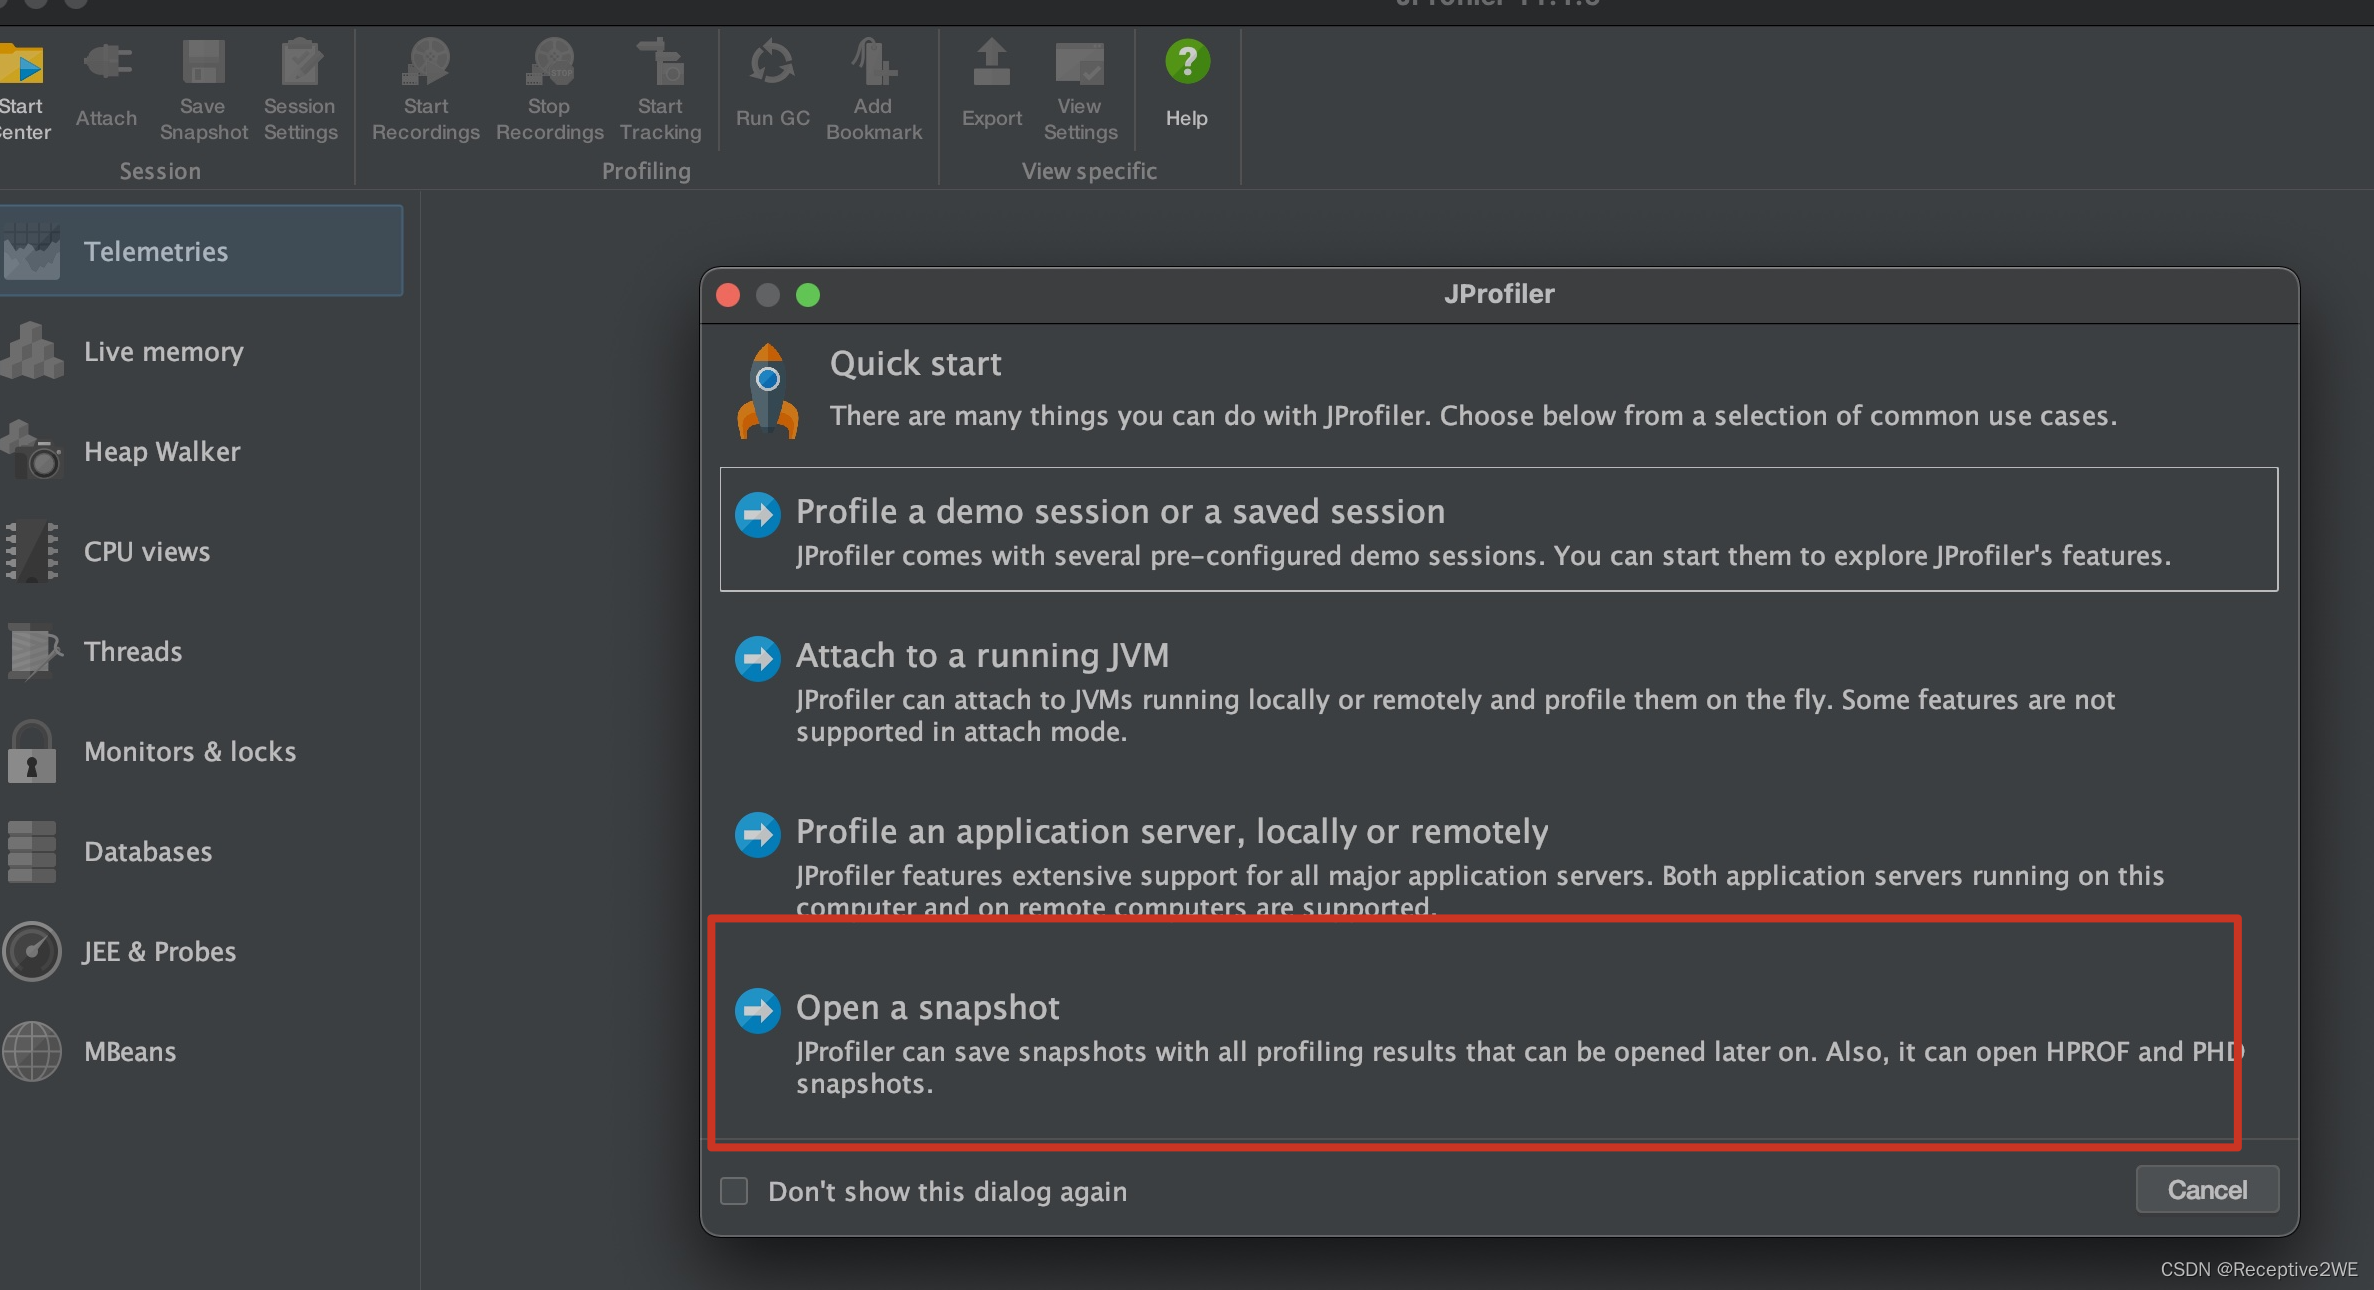Open the CPU views section
The image size is (2374, 1290).
coord(201,552)
